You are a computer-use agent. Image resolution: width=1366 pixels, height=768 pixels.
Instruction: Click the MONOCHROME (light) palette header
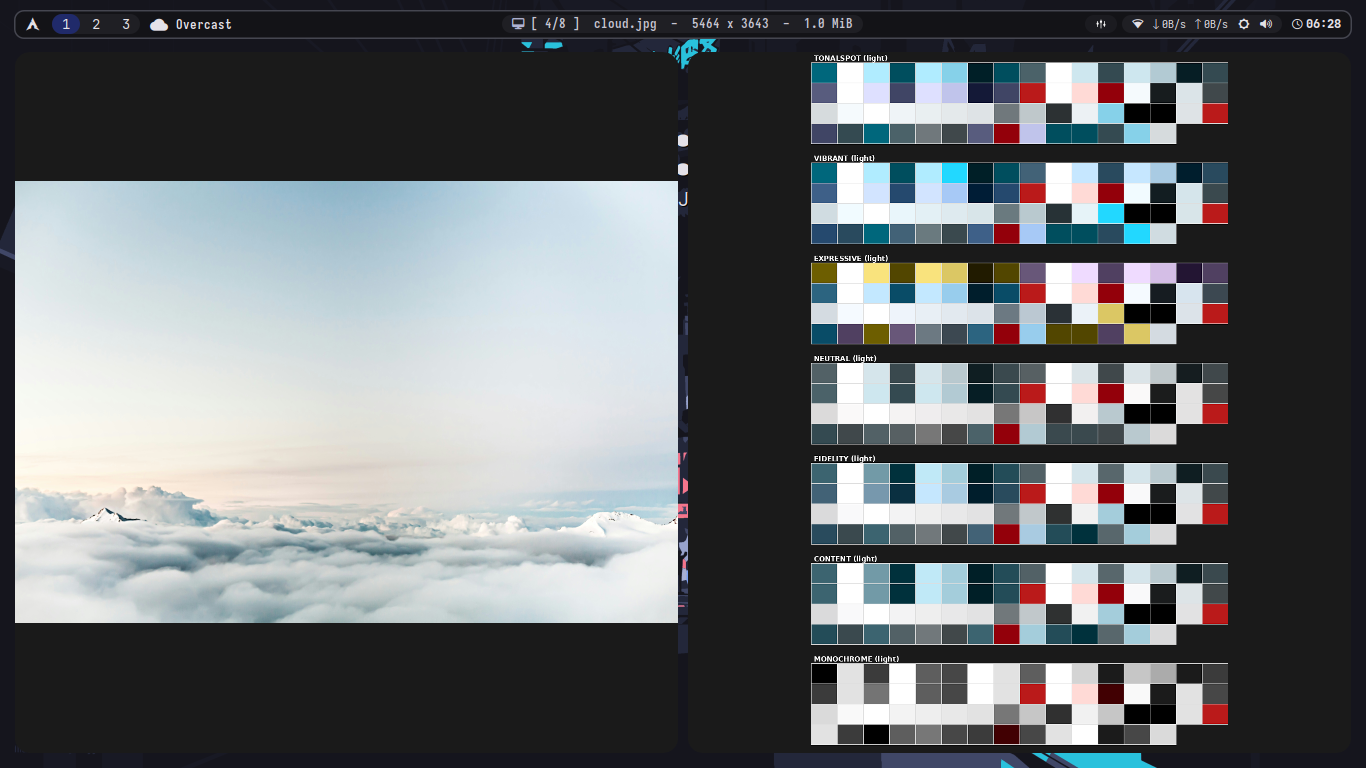click(x=856, y=659)
